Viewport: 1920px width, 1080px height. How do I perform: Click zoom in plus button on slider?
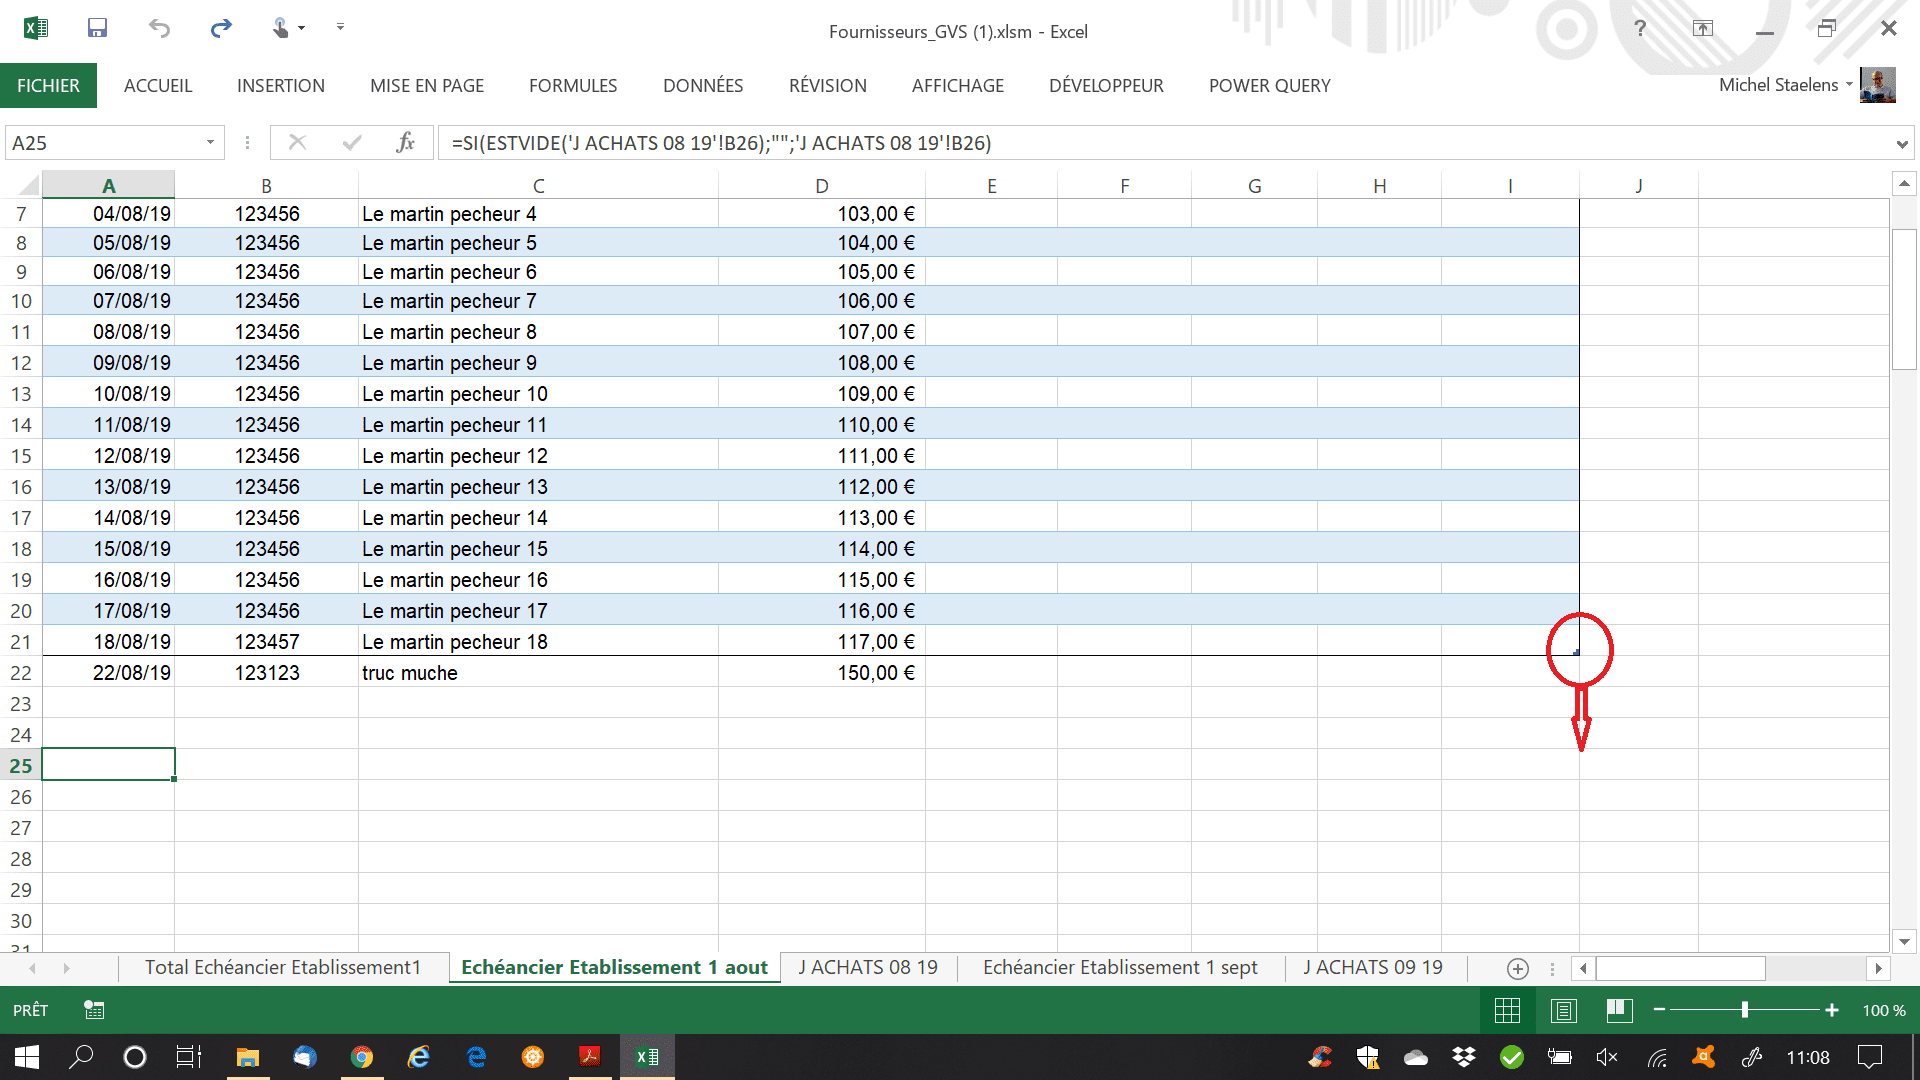(1831, 1010)
